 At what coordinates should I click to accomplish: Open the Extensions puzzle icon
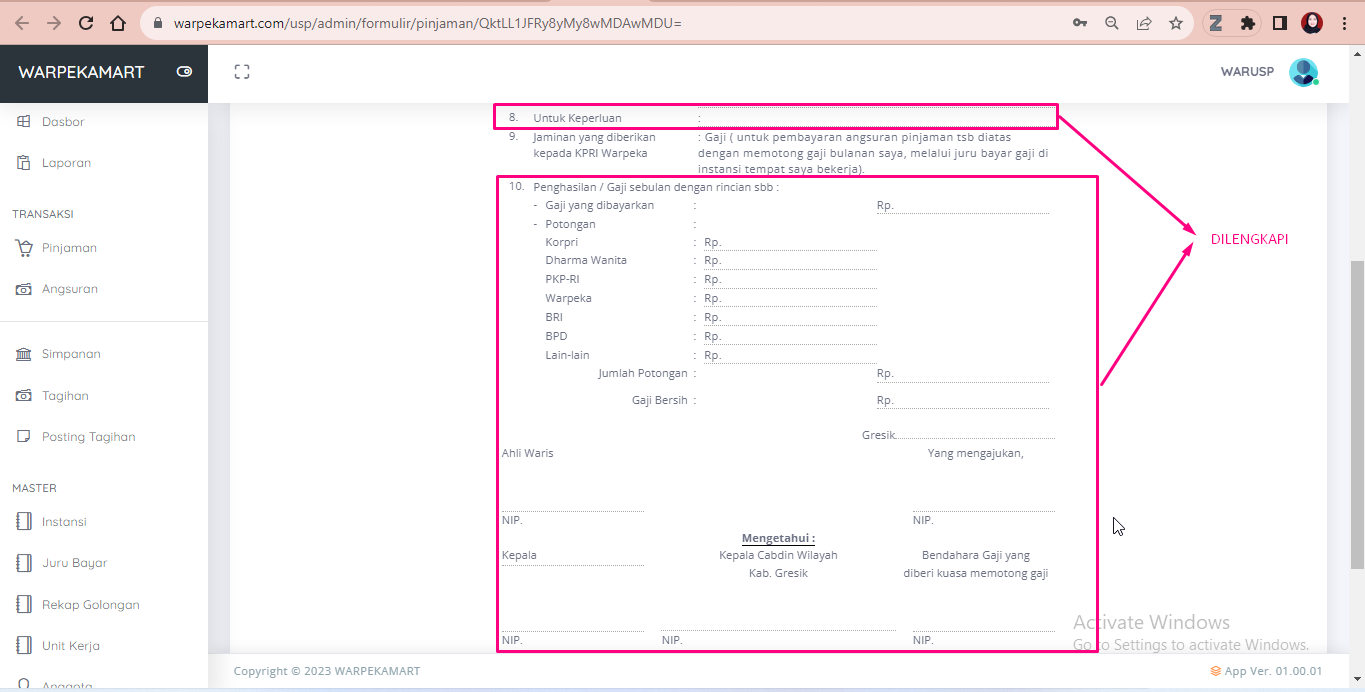tap(1247, 23)
